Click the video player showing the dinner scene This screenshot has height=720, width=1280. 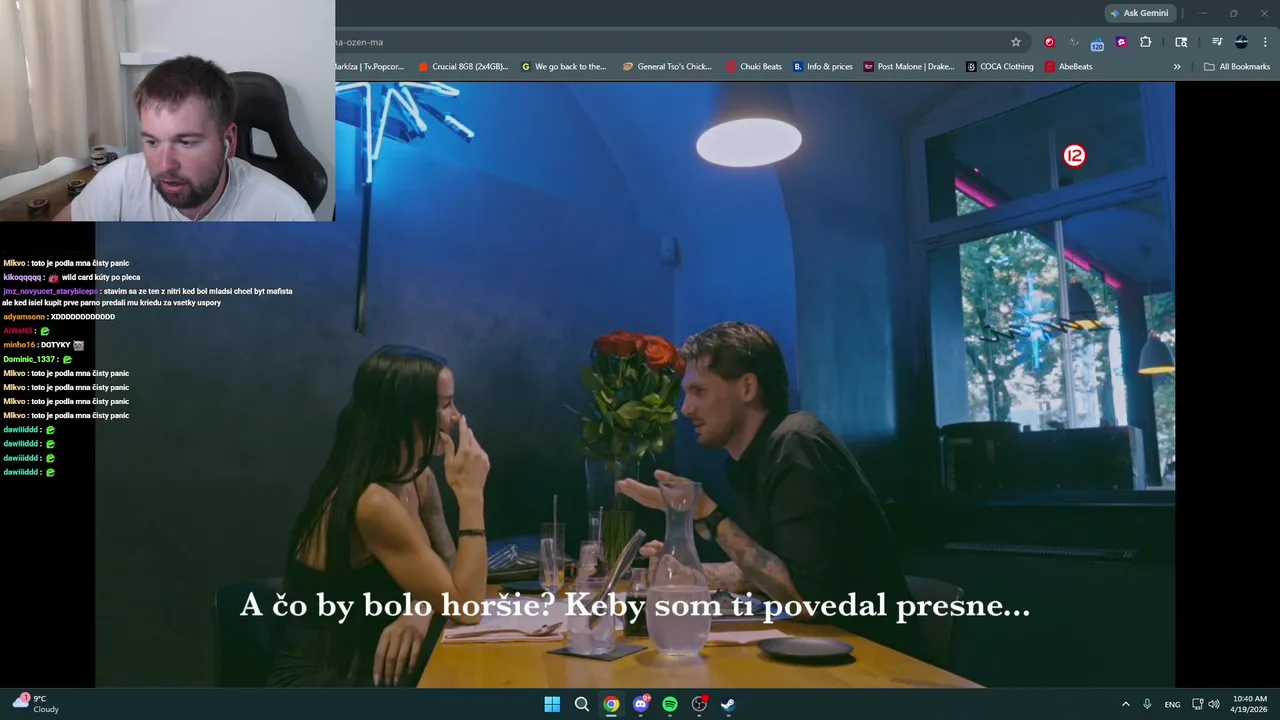click(635, 385)
